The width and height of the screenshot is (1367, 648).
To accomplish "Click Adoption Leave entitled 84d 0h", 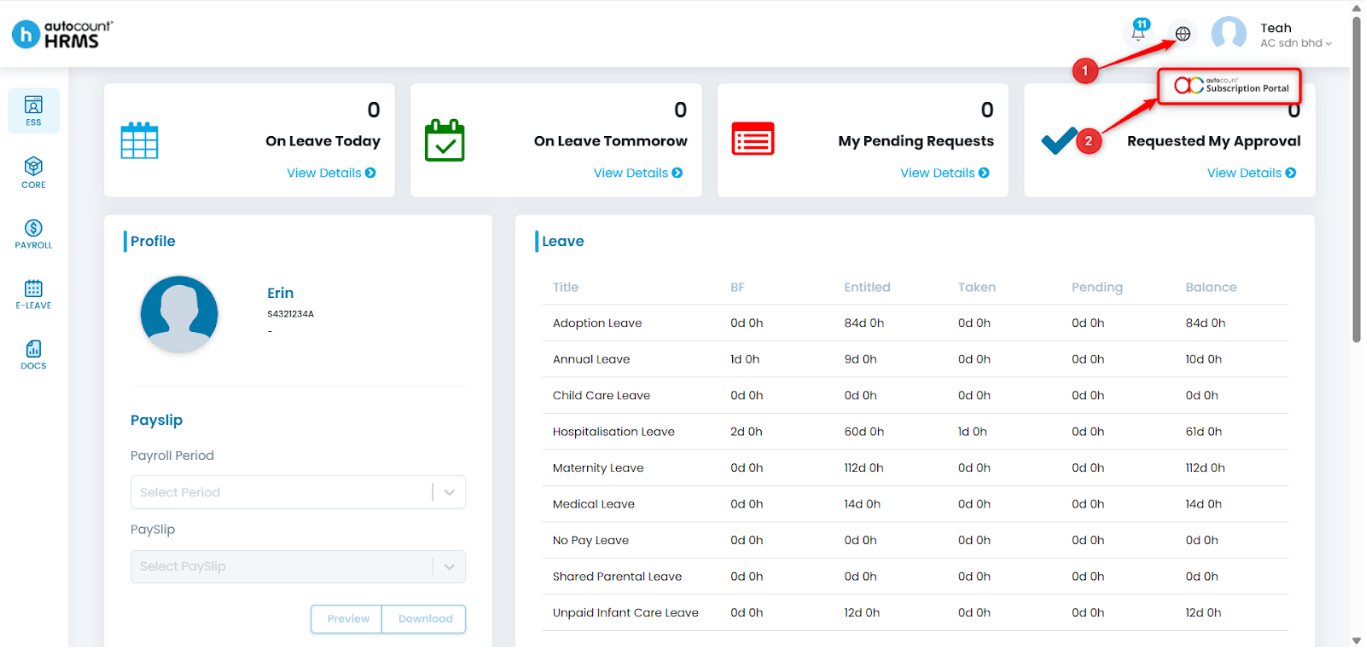I will (864, 323).
